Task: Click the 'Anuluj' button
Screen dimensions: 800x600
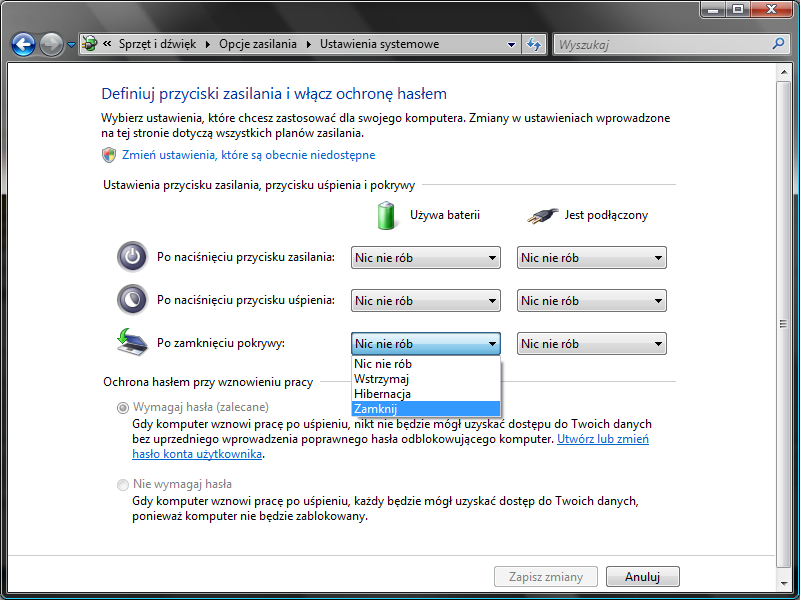Action: 642,577
